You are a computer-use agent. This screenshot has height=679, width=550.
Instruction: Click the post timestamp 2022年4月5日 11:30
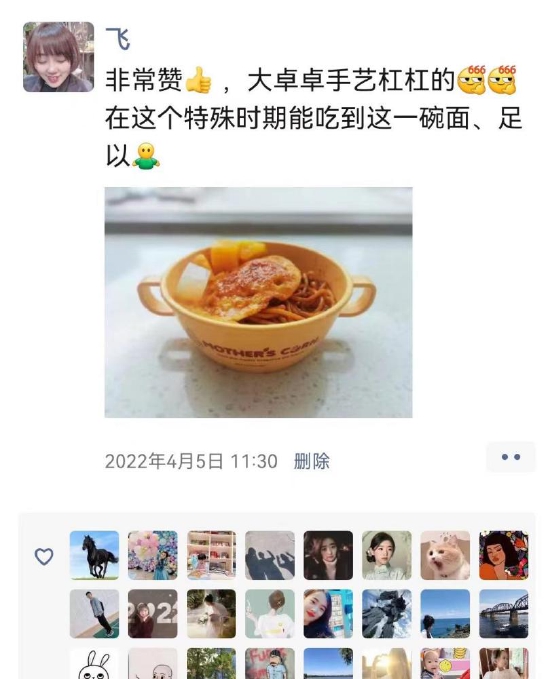coord(191,461)
